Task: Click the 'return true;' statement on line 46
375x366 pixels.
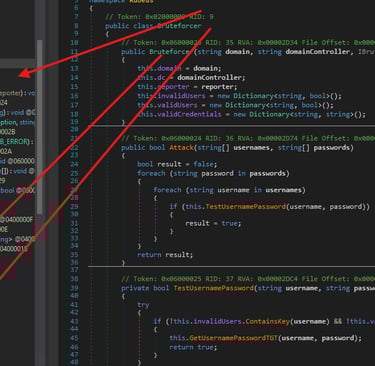Action: coord(193,347)
